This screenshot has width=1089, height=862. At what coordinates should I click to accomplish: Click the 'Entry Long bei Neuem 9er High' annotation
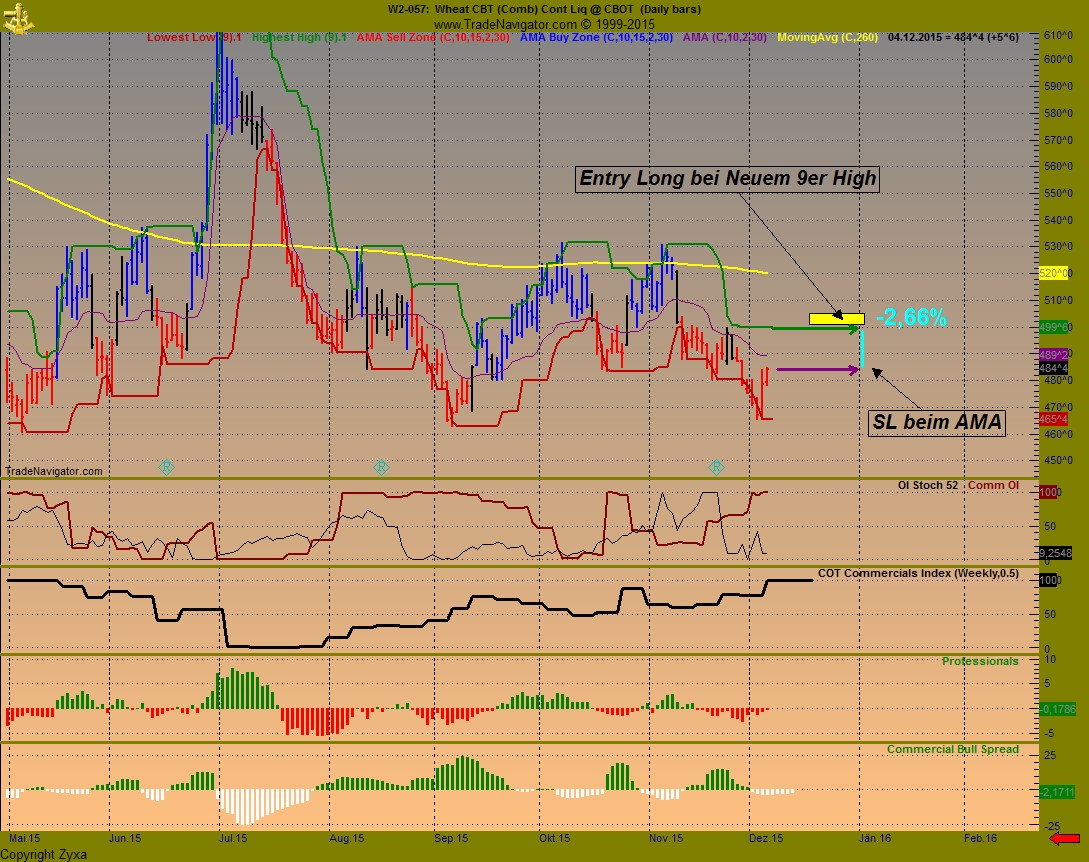728,179
